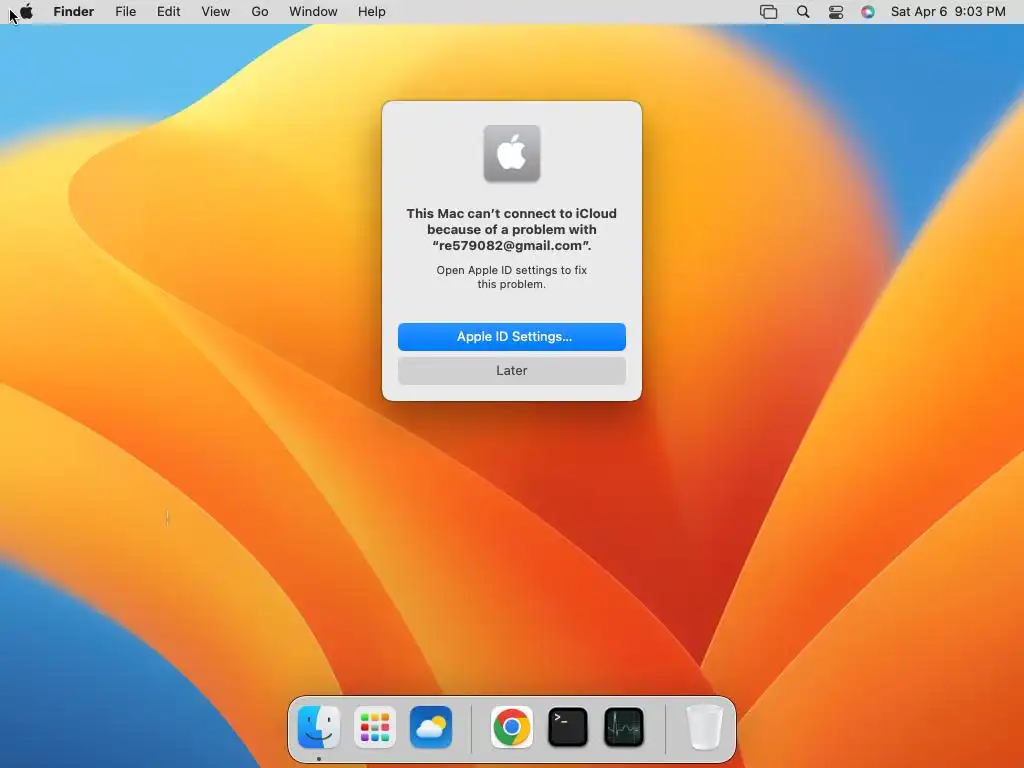Click the Stage Manager windows icon in menu bar
1024x768 pixels.
coord(769,12)
